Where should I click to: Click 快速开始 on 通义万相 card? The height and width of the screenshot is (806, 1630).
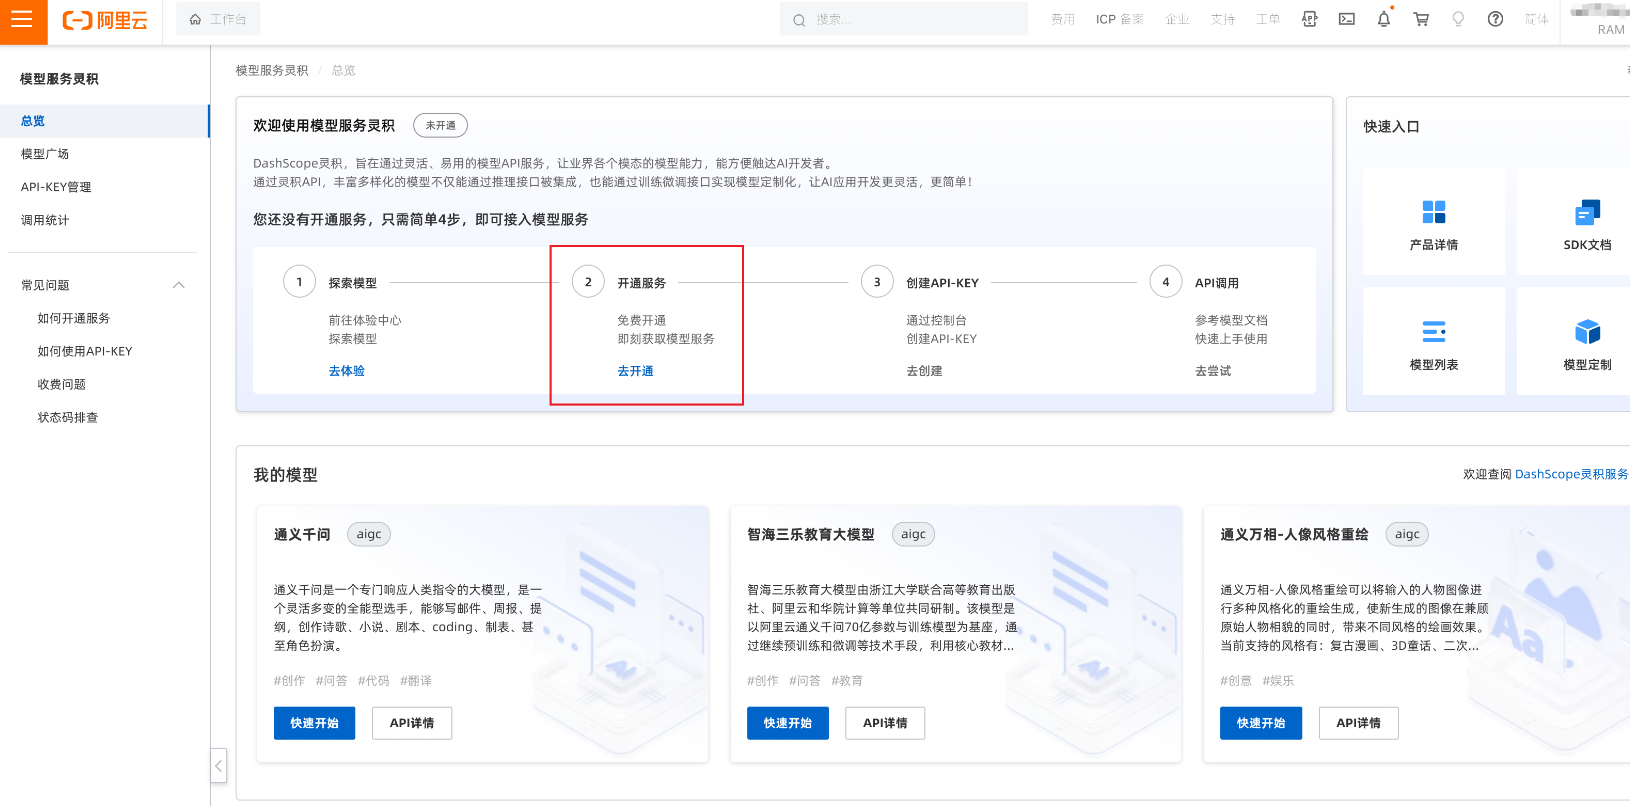click(1261, 723)
